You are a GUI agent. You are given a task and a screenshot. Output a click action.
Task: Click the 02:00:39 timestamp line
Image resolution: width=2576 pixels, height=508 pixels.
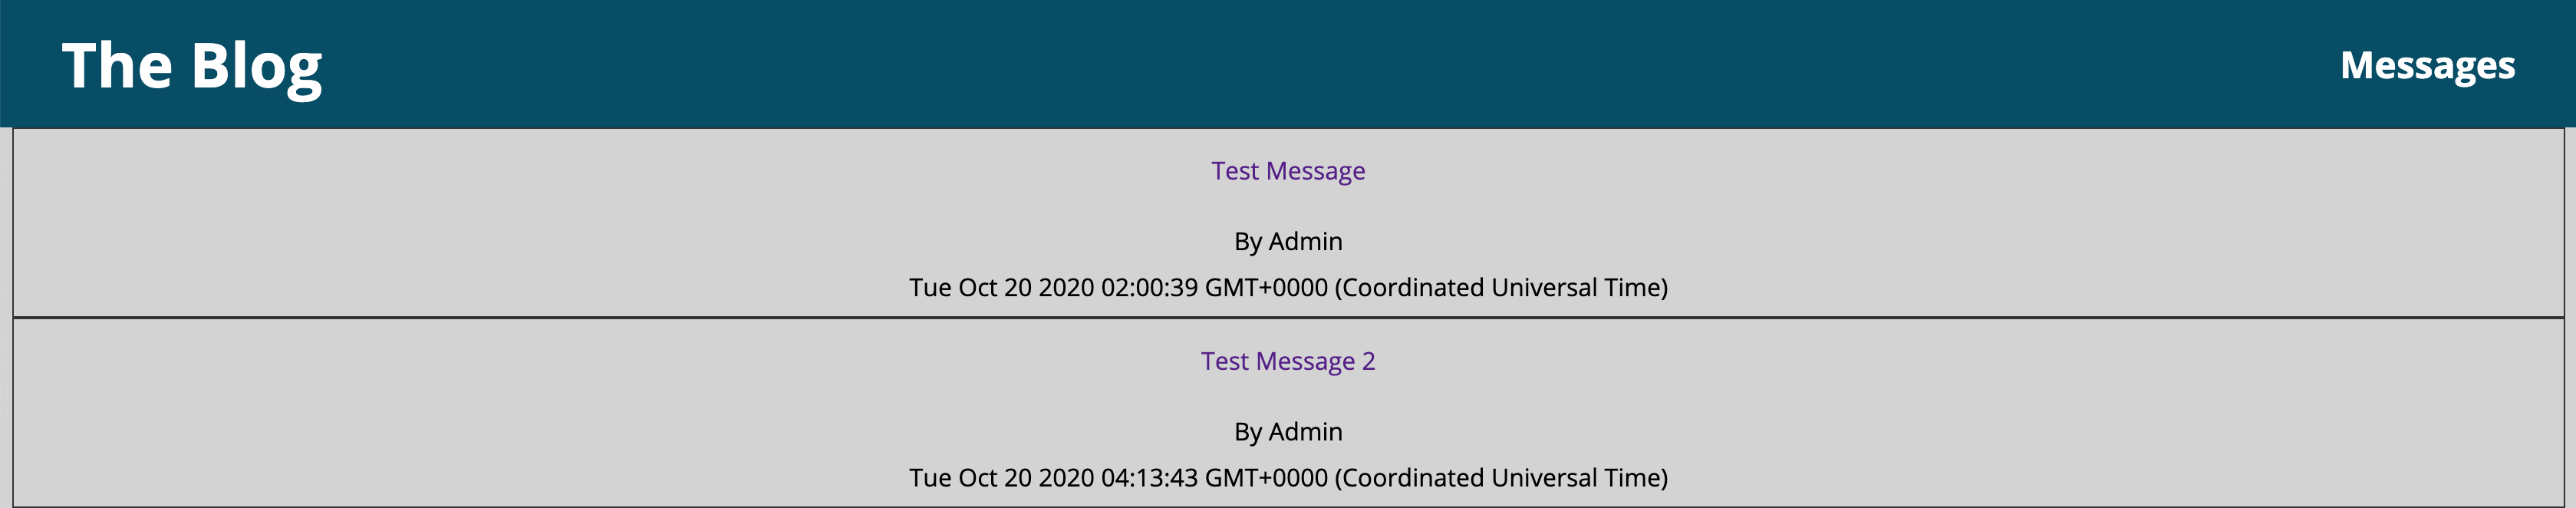tap(1288, 288)
